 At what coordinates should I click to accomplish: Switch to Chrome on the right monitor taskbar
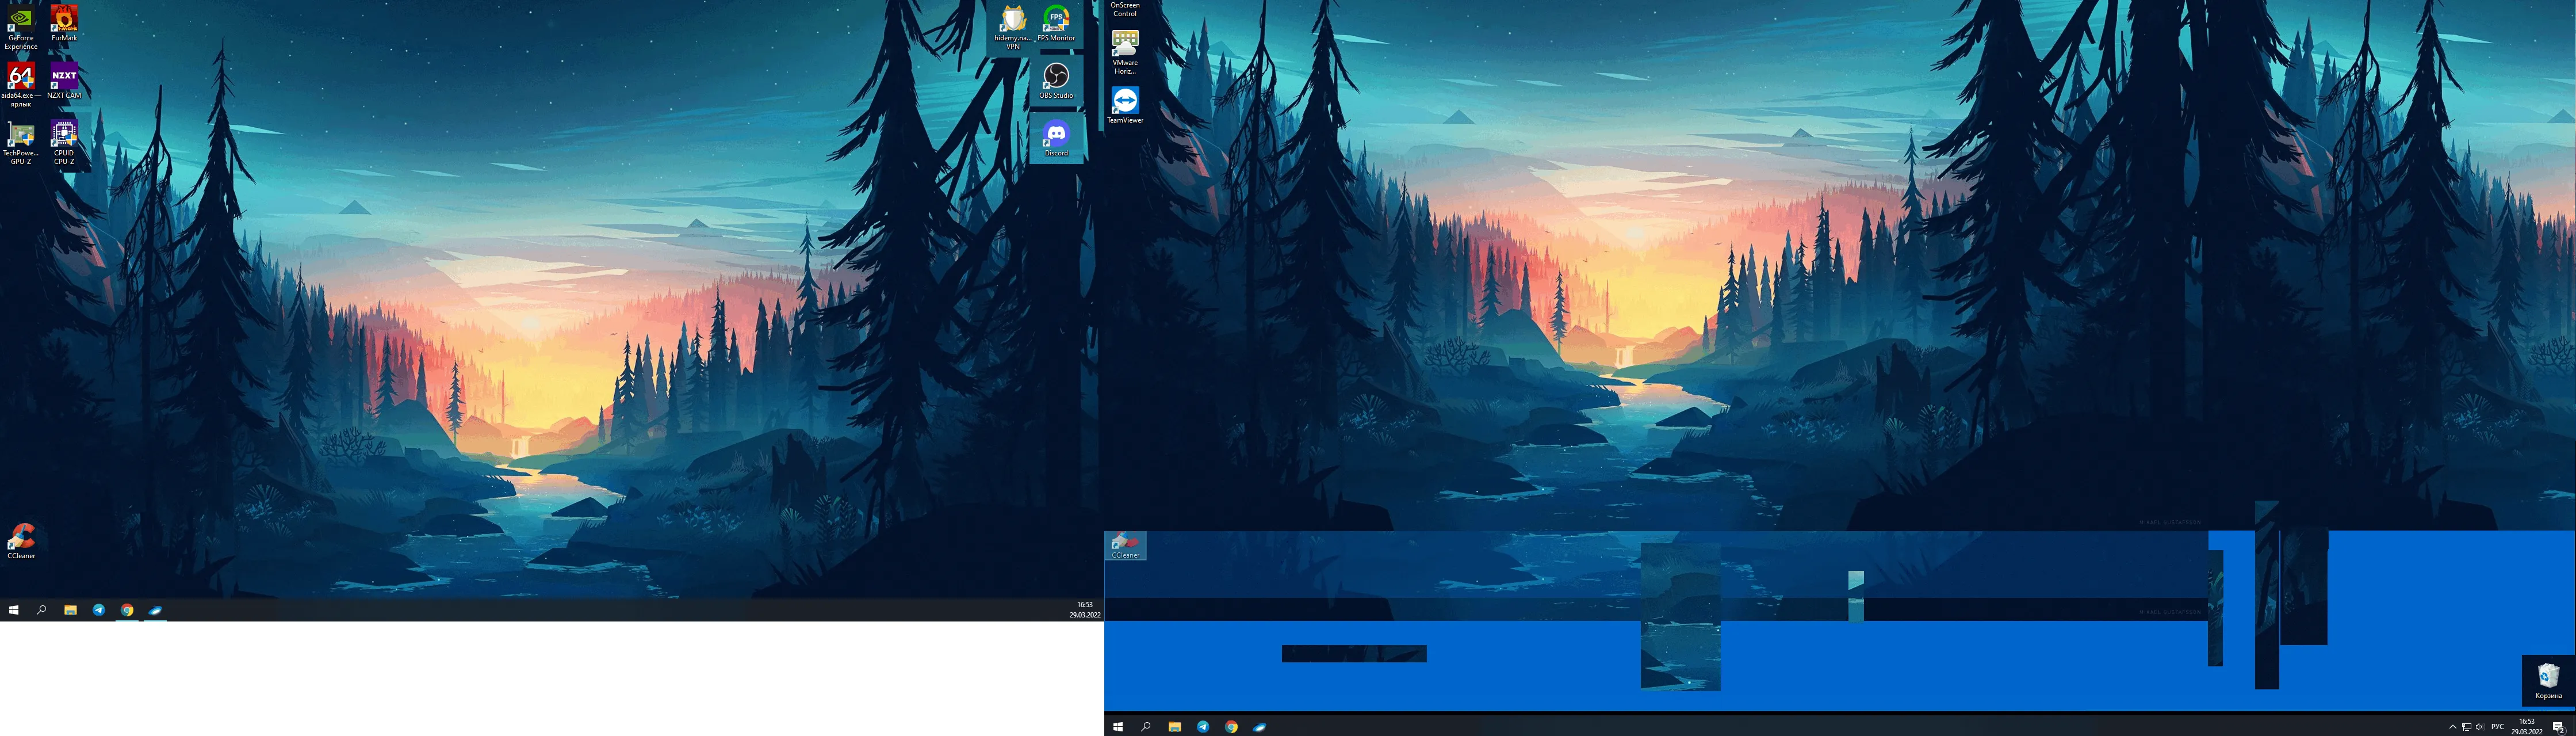click(x=1231, y=726)
